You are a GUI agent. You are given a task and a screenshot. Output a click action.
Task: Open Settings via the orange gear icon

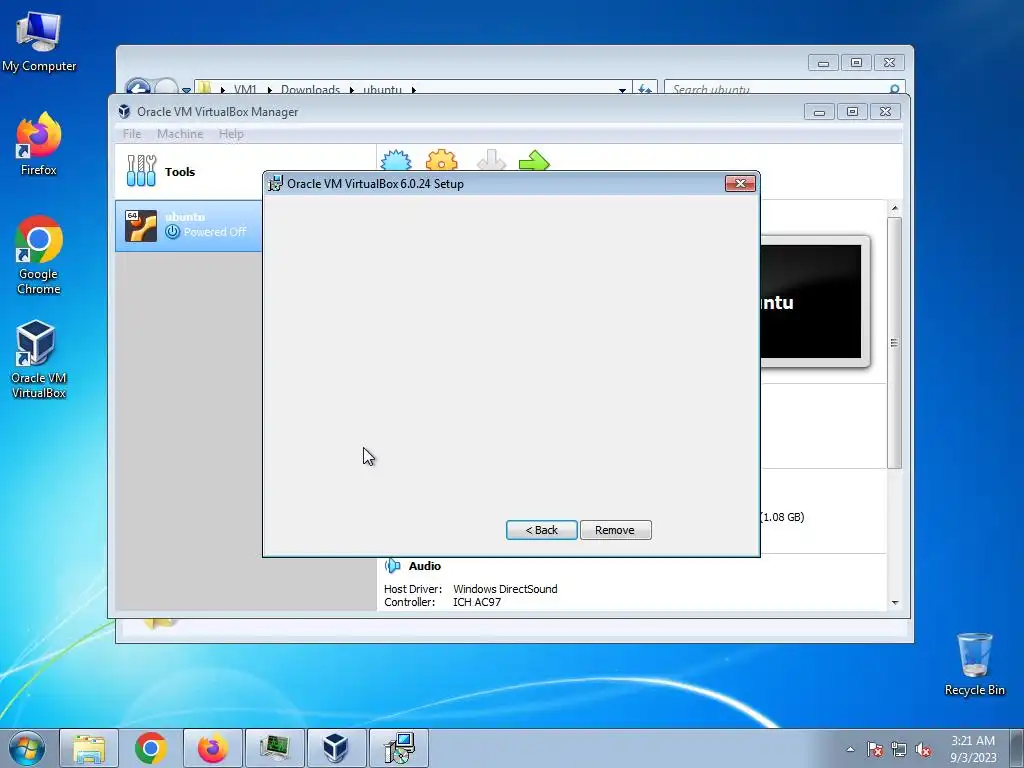tap(441, 160)
